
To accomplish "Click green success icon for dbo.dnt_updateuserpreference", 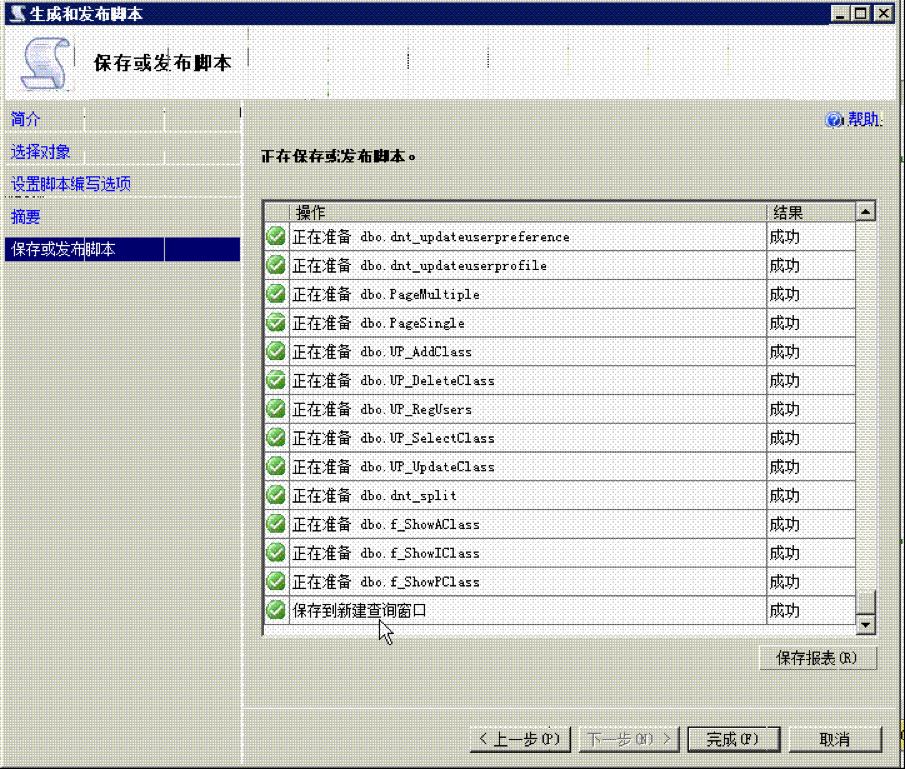I will pos(276,237).
